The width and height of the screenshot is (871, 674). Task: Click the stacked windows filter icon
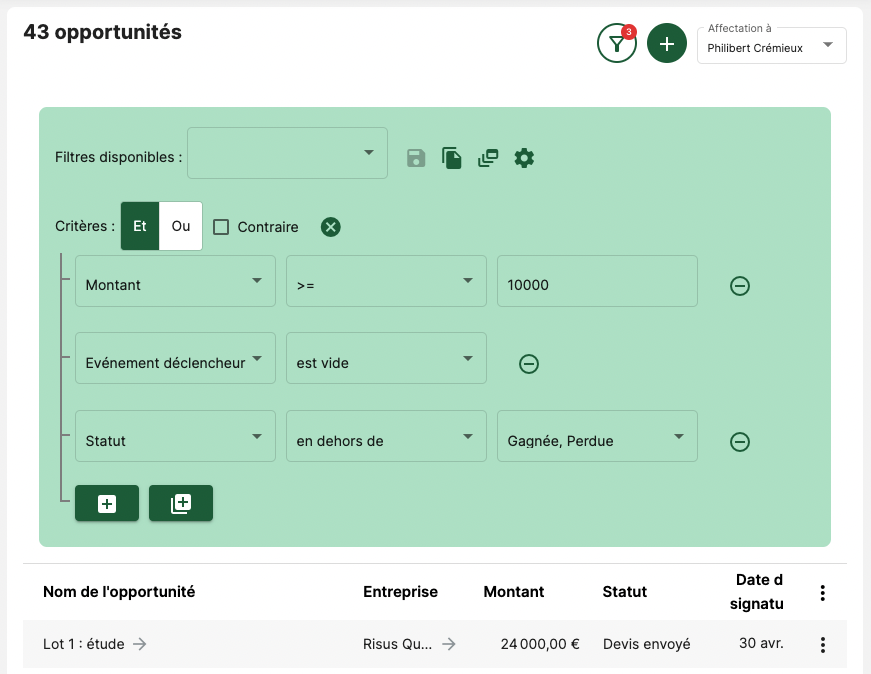pos(488,158)
